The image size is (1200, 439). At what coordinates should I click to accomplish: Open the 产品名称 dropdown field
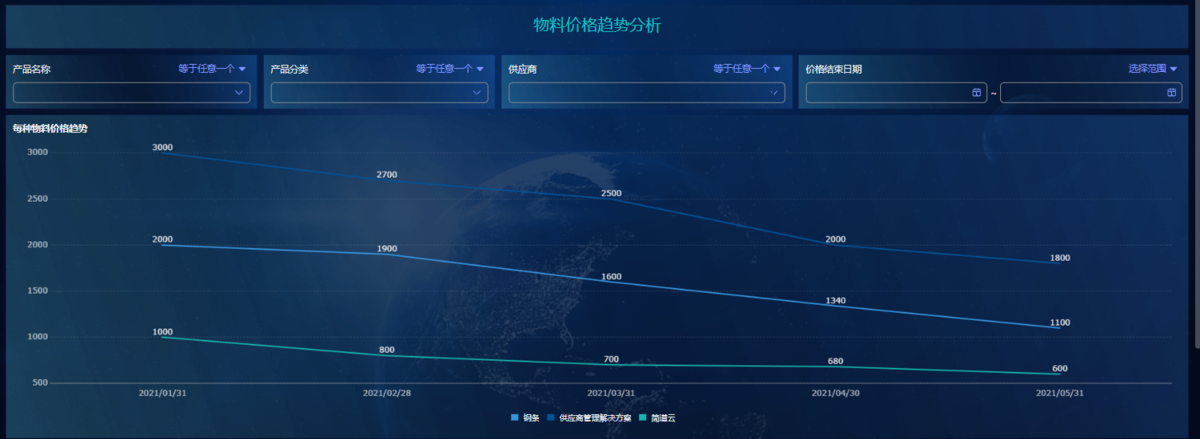pyautogui.click(x=131, y=93)
